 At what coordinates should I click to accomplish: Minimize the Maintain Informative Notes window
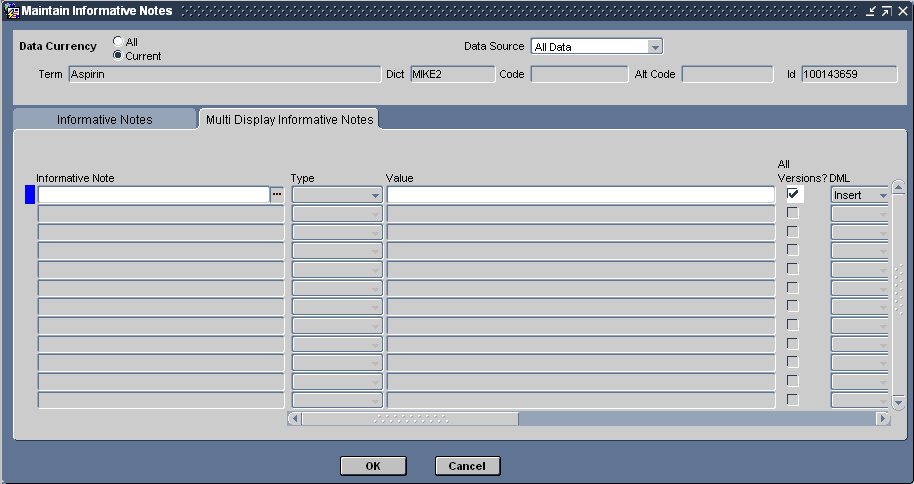[x=871, y=11]
